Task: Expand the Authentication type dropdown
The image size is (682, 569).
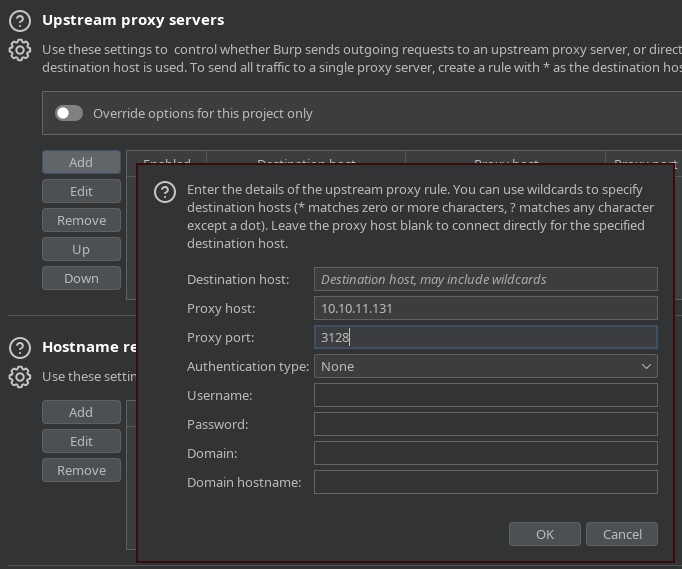Action: pos(485,366)
